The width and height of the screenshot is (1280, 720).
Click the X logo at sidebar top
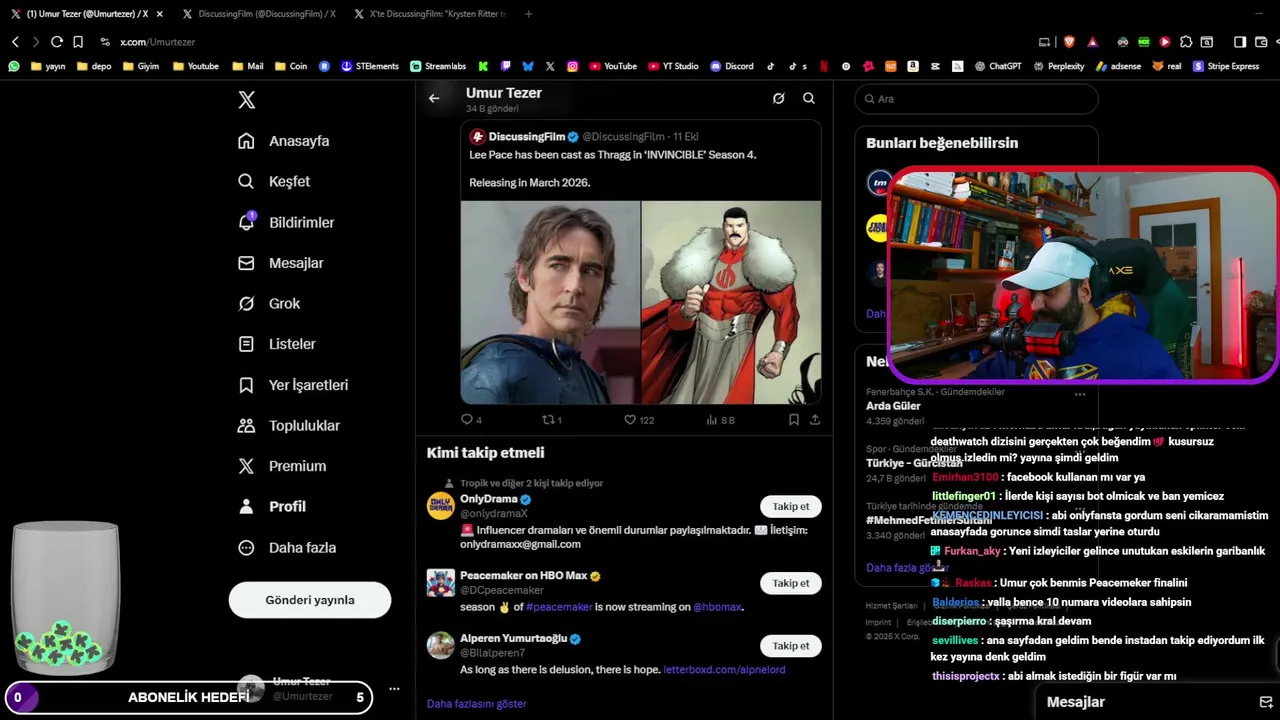click(x=246, y=100)
